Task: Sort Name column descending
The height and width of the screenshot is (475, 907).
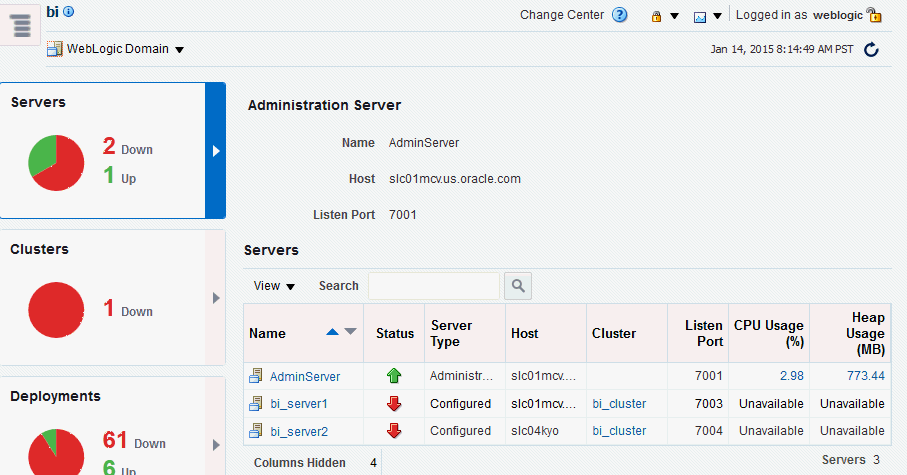Action: point(351,332)
